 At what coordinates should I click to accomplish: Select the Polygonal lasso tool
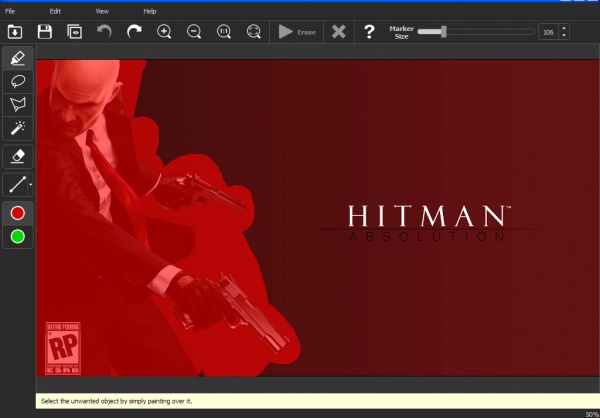click(x=18, y=104)
